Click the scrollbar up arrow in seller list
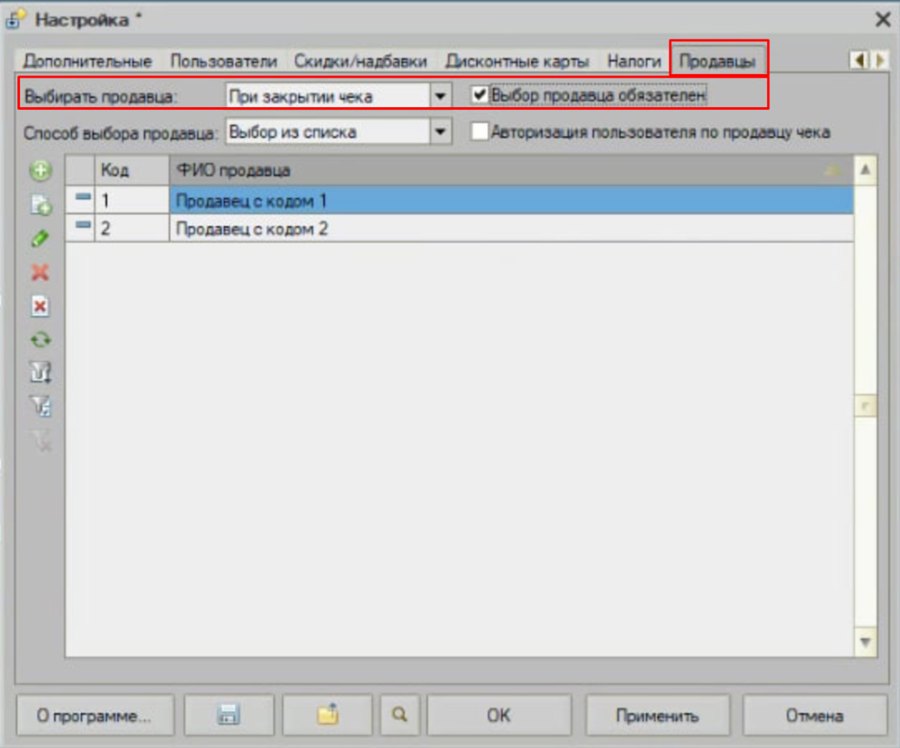This screenshot has width=900, height=748. 865,170
